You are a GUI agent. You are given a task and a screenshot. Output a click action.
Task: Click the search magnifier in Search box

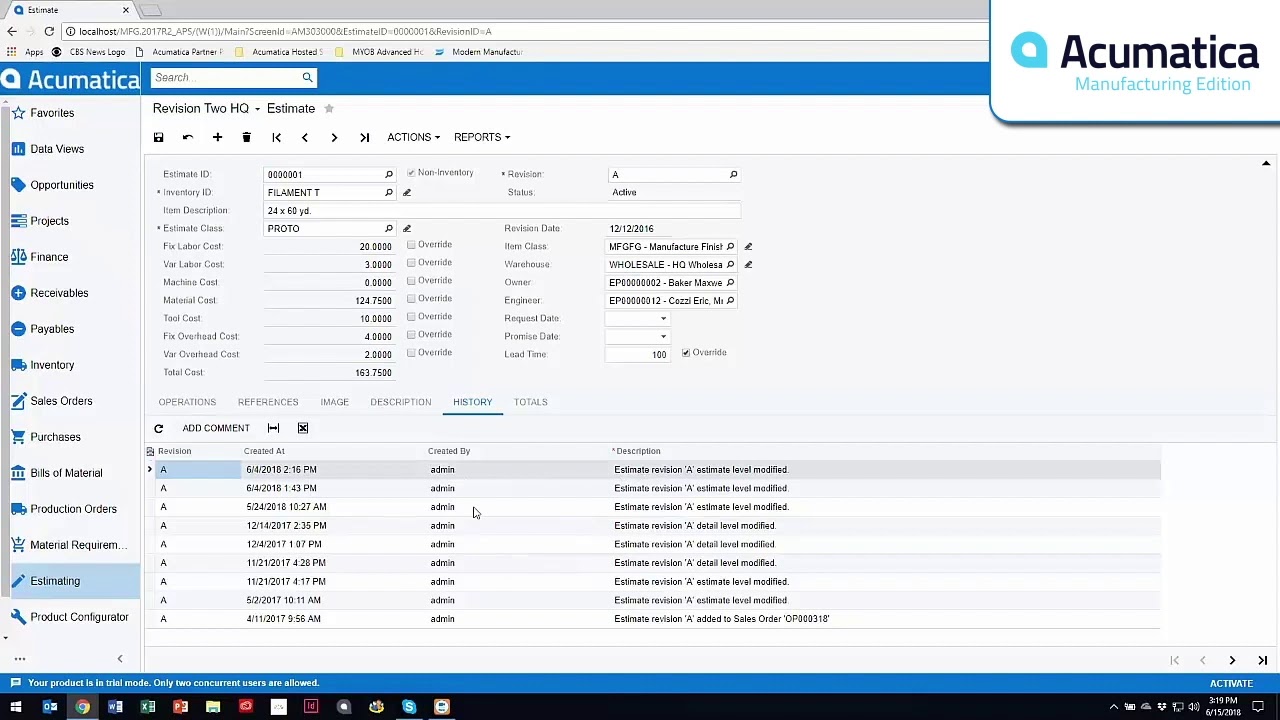tap(307, 77)
